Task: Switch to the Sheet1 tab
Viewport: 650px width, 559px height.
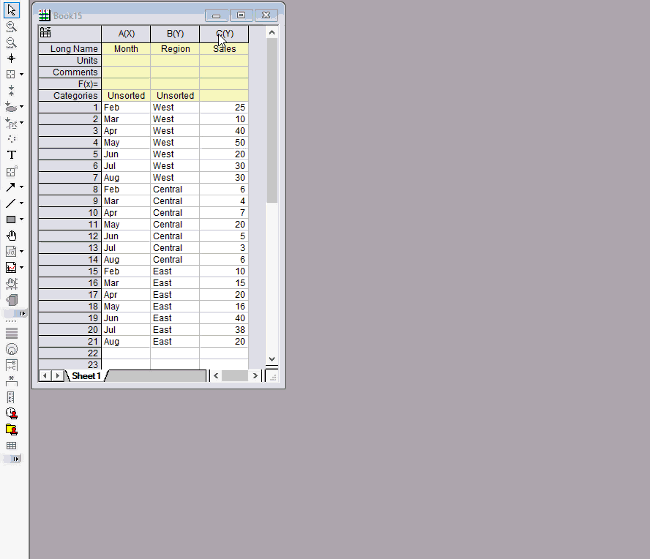Action: coord(86,376)
